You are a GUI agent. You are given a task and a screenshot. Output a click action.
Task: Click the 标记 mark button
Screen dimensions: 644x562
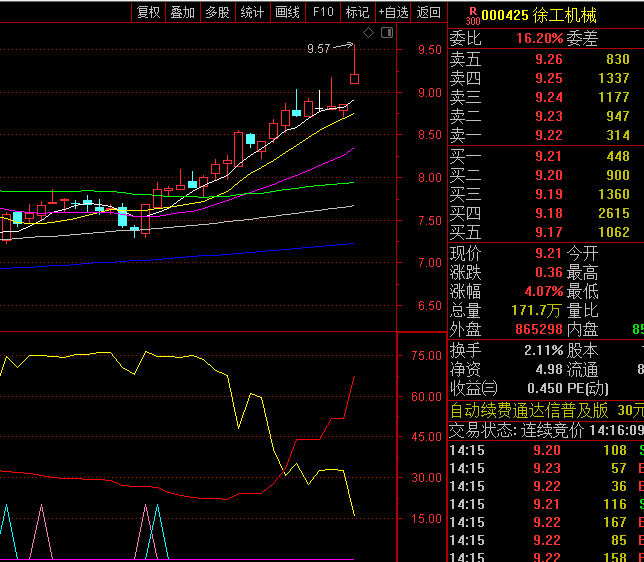[x=356, y=12]
